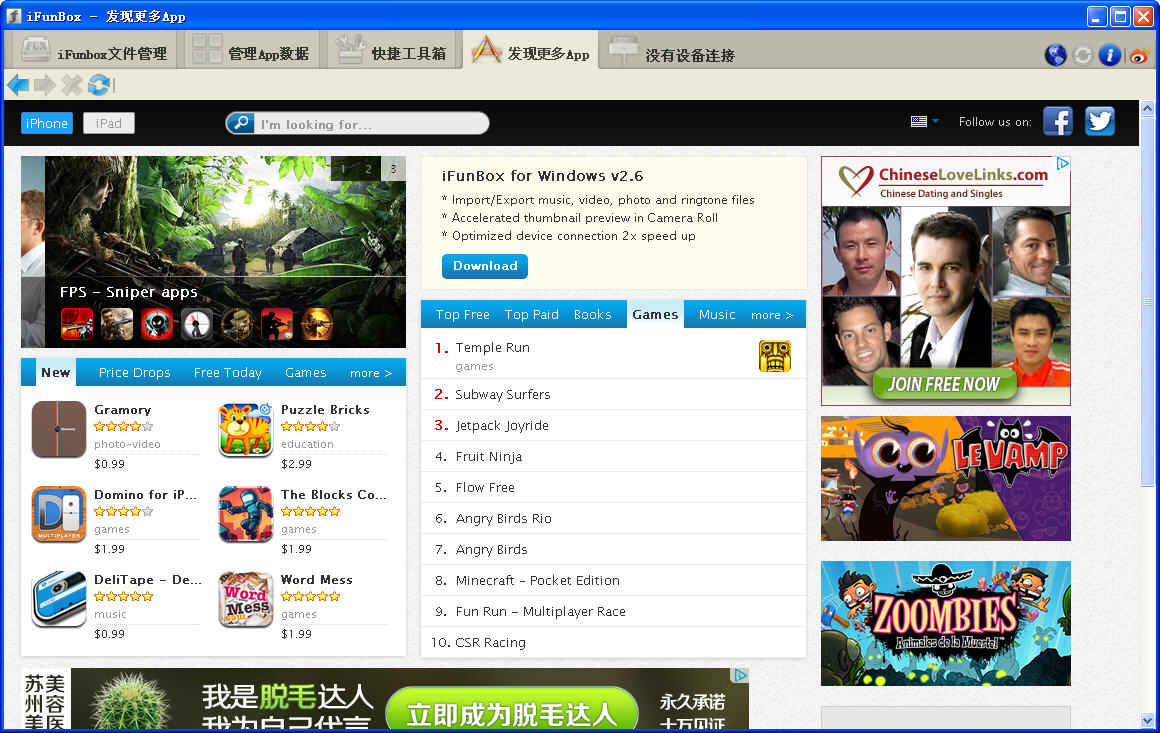Open the country flag dropdown

point(925,121)
